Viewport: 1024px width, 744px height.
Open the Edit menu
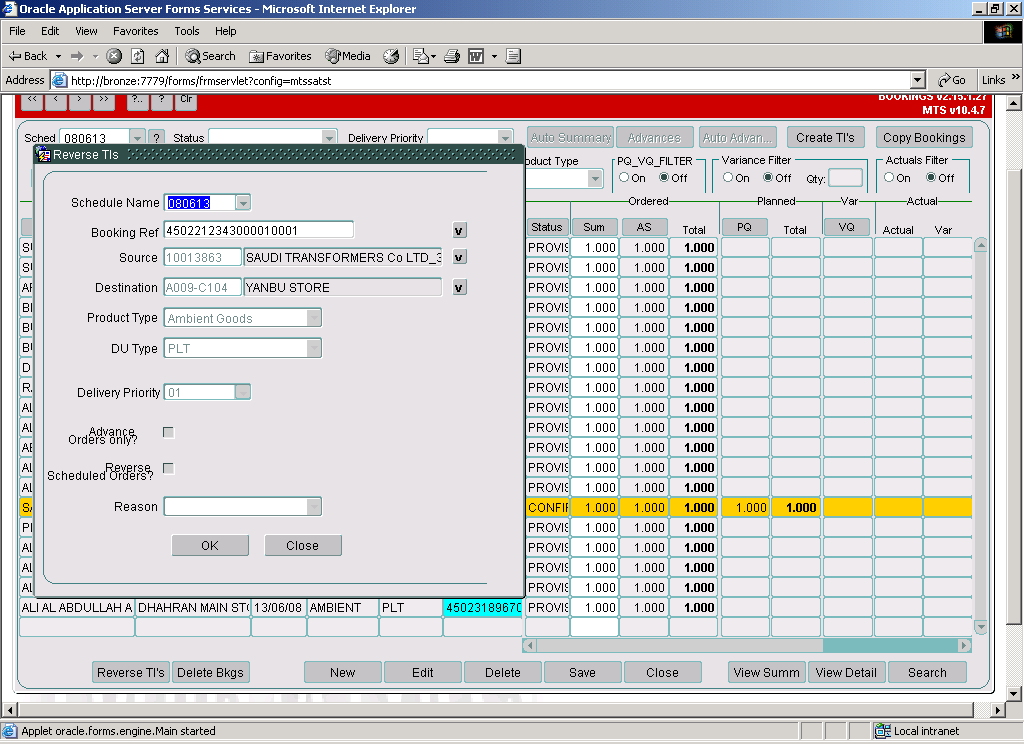pos(50,31)
